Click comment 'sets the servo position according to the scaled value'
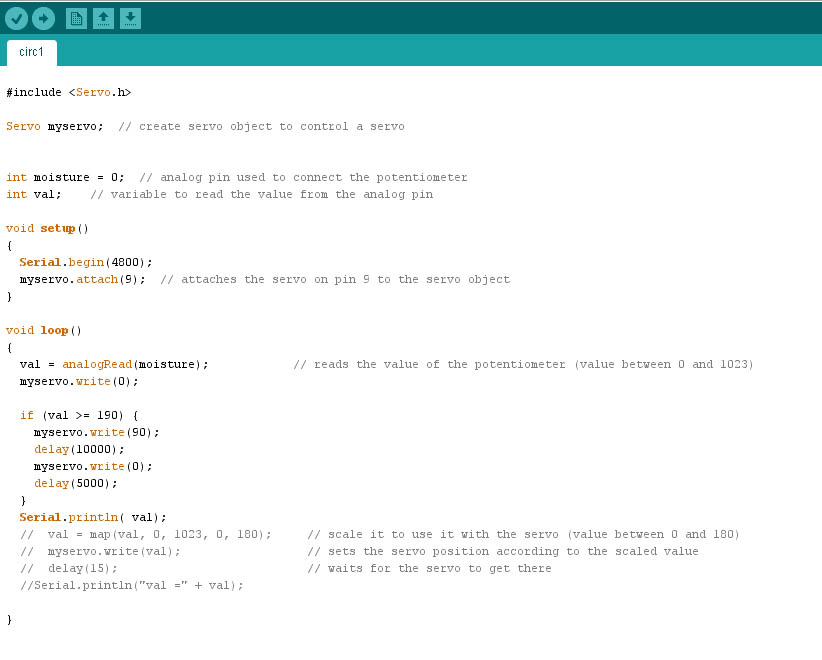This screenshot has height=660, width=822. (x=513, y=551)
